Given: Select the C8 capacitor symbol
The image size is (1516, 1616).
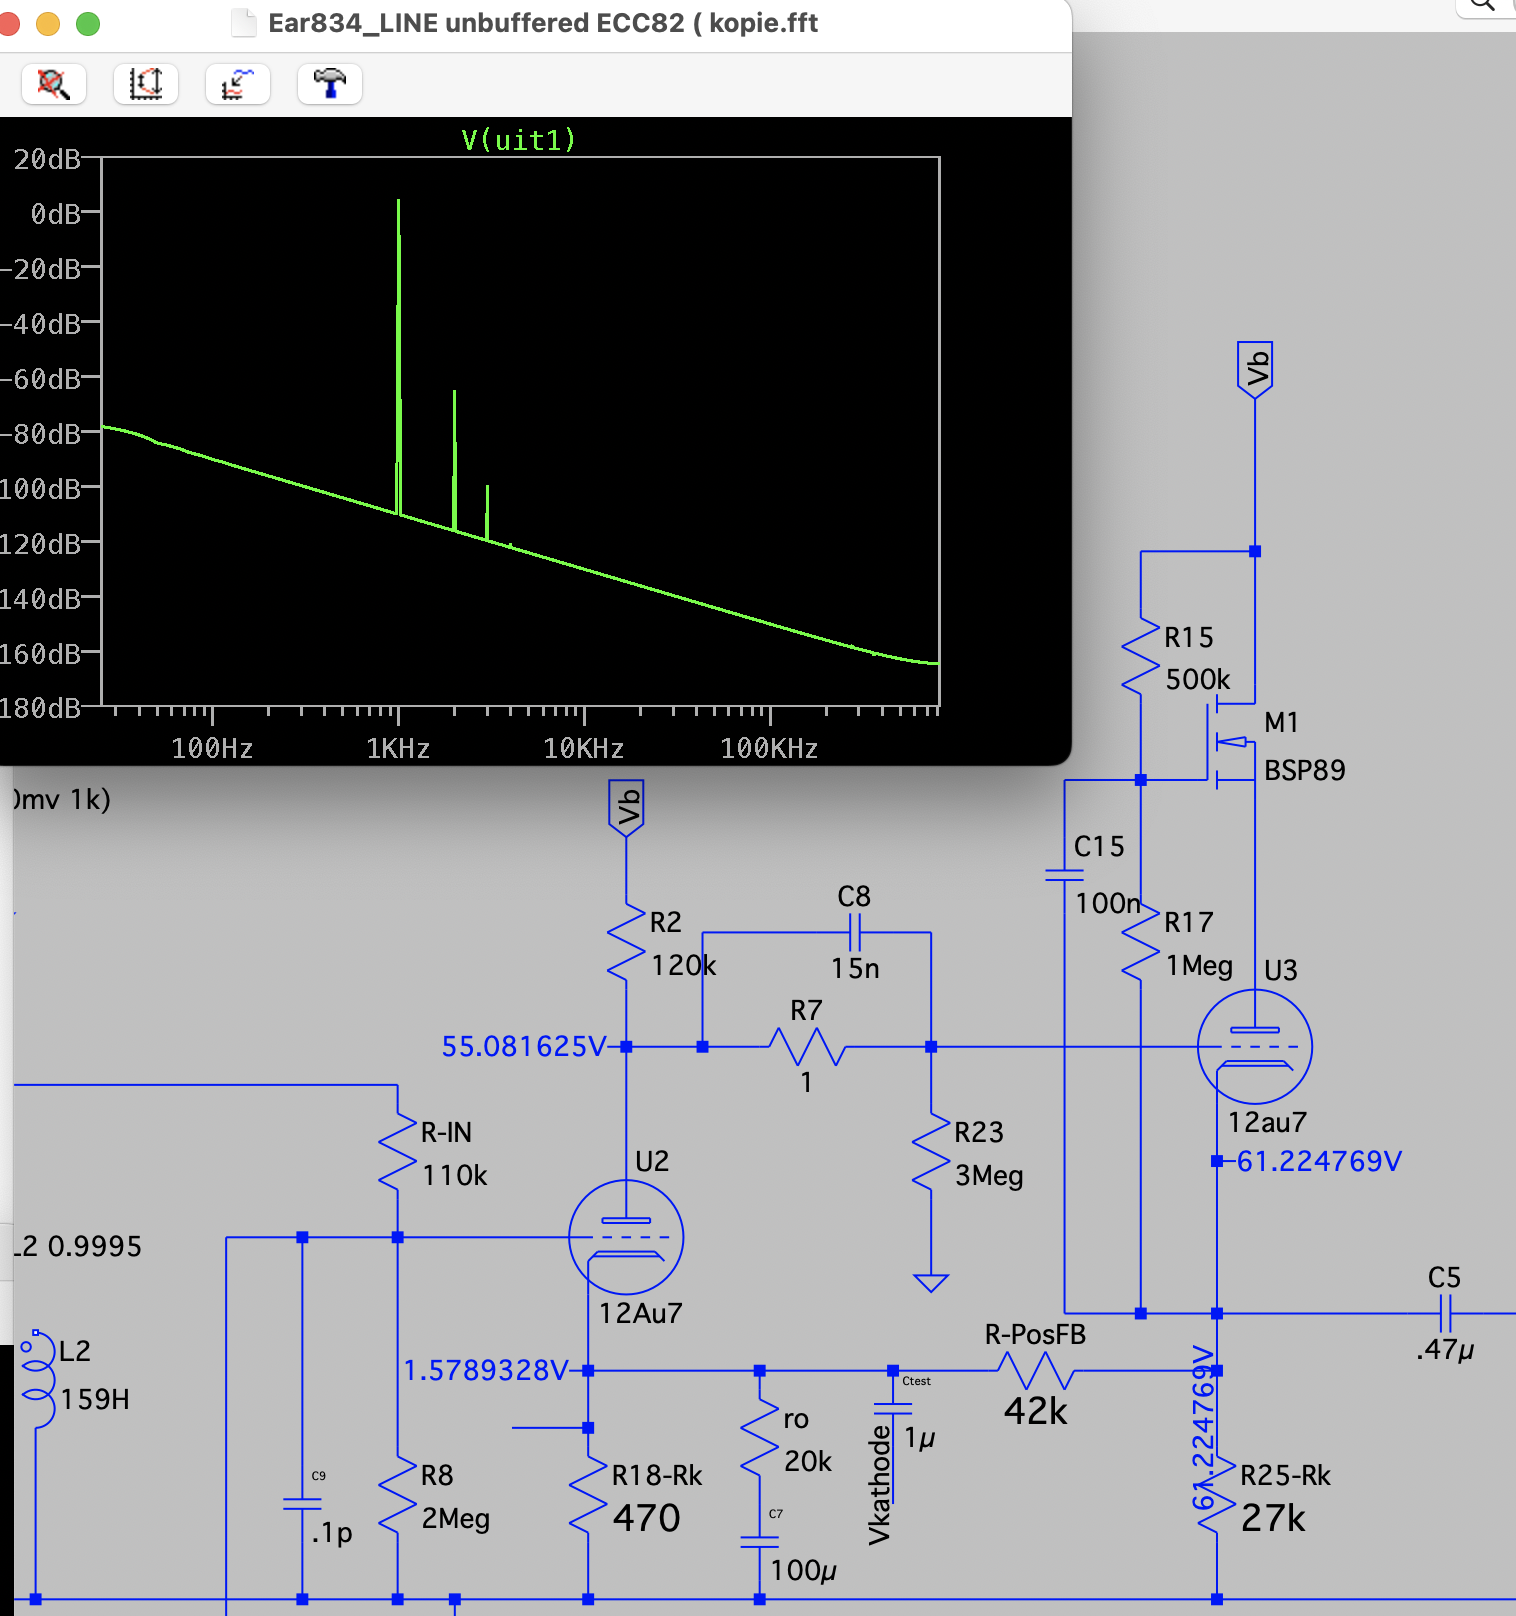Looking at the screenshot, I should pos(854,933).
